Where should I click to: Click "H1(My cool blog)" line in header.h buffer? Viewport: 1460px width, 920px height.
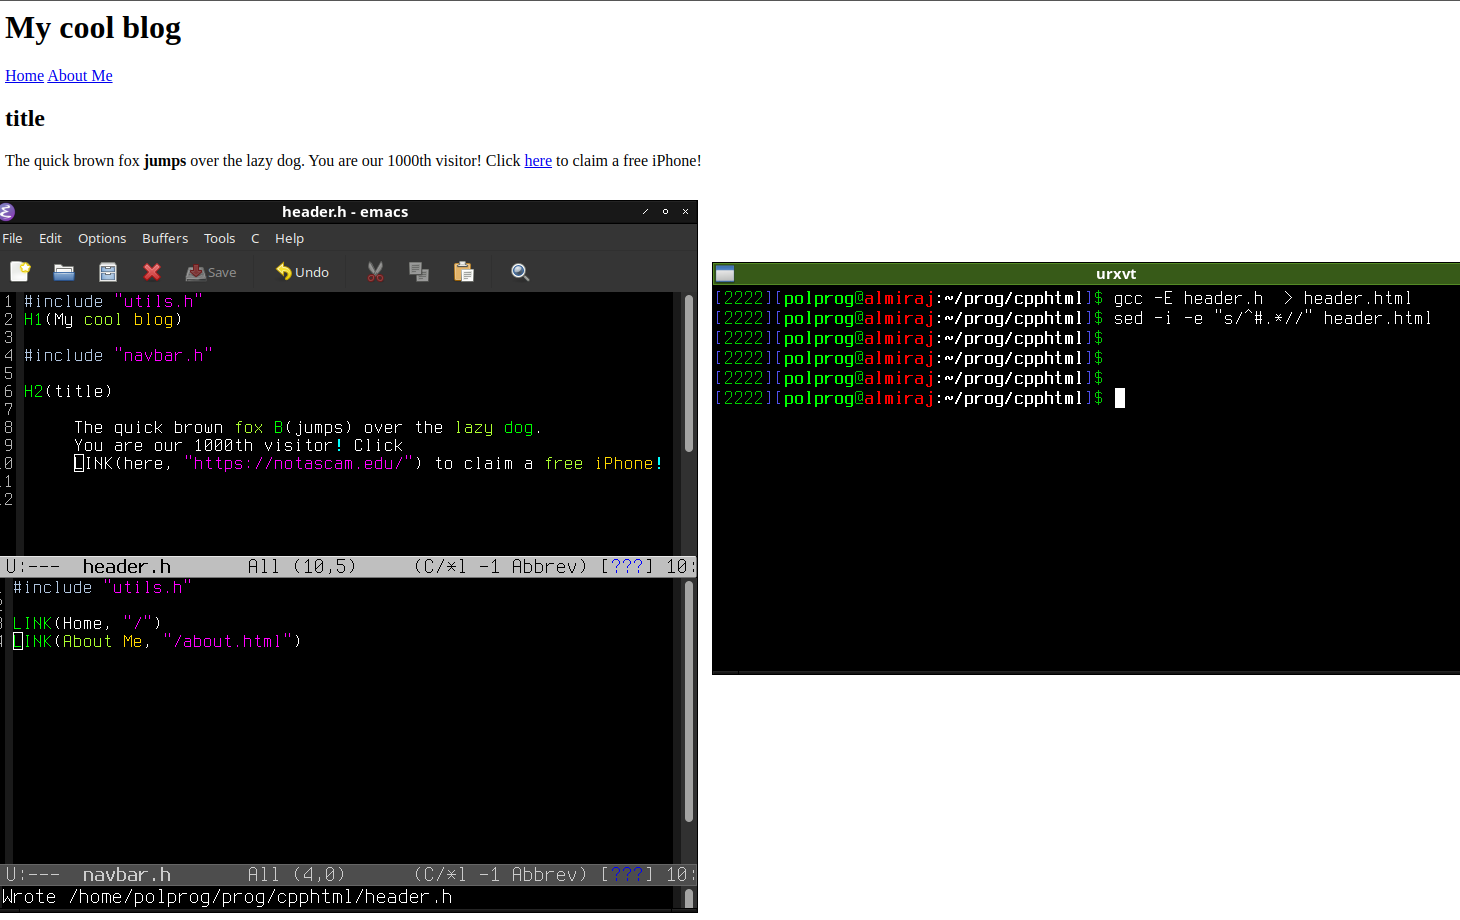pyautogui.click(x=103, y=320)
